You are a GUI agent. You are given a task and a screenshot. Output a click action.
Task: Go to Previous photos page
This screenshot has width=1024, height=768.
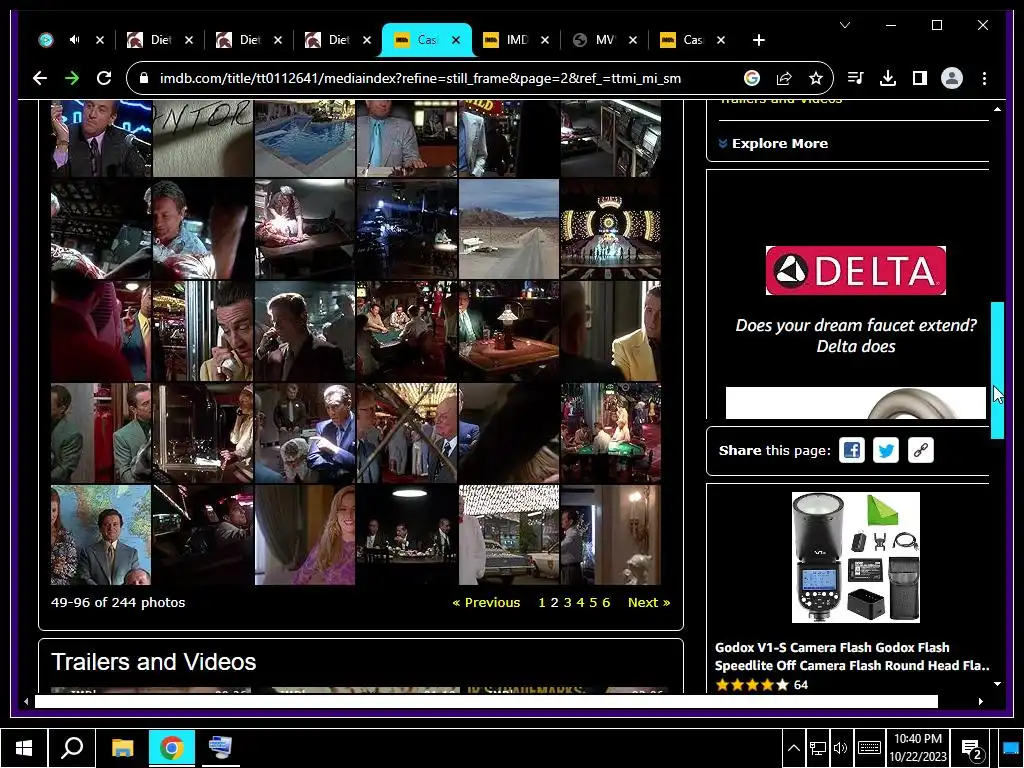coord(486,603)
